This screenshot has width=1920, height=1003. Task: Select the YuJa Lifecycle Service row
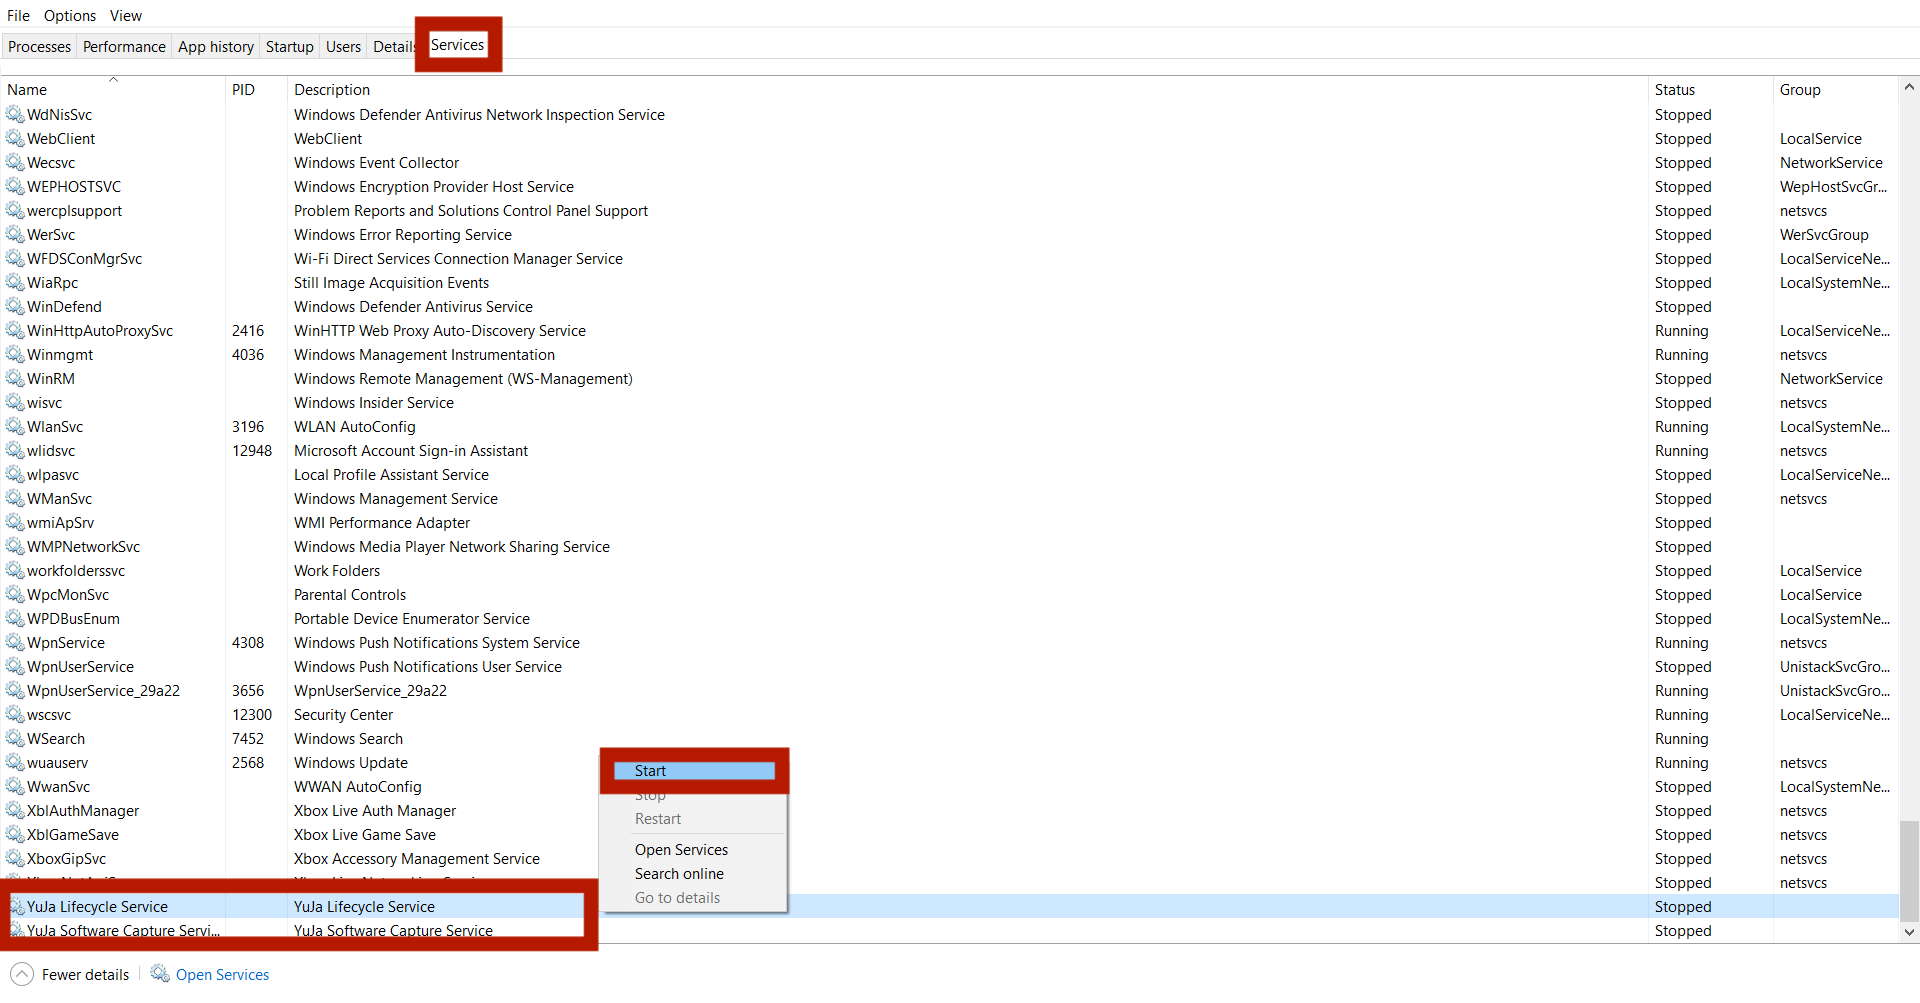coord(950,906)
